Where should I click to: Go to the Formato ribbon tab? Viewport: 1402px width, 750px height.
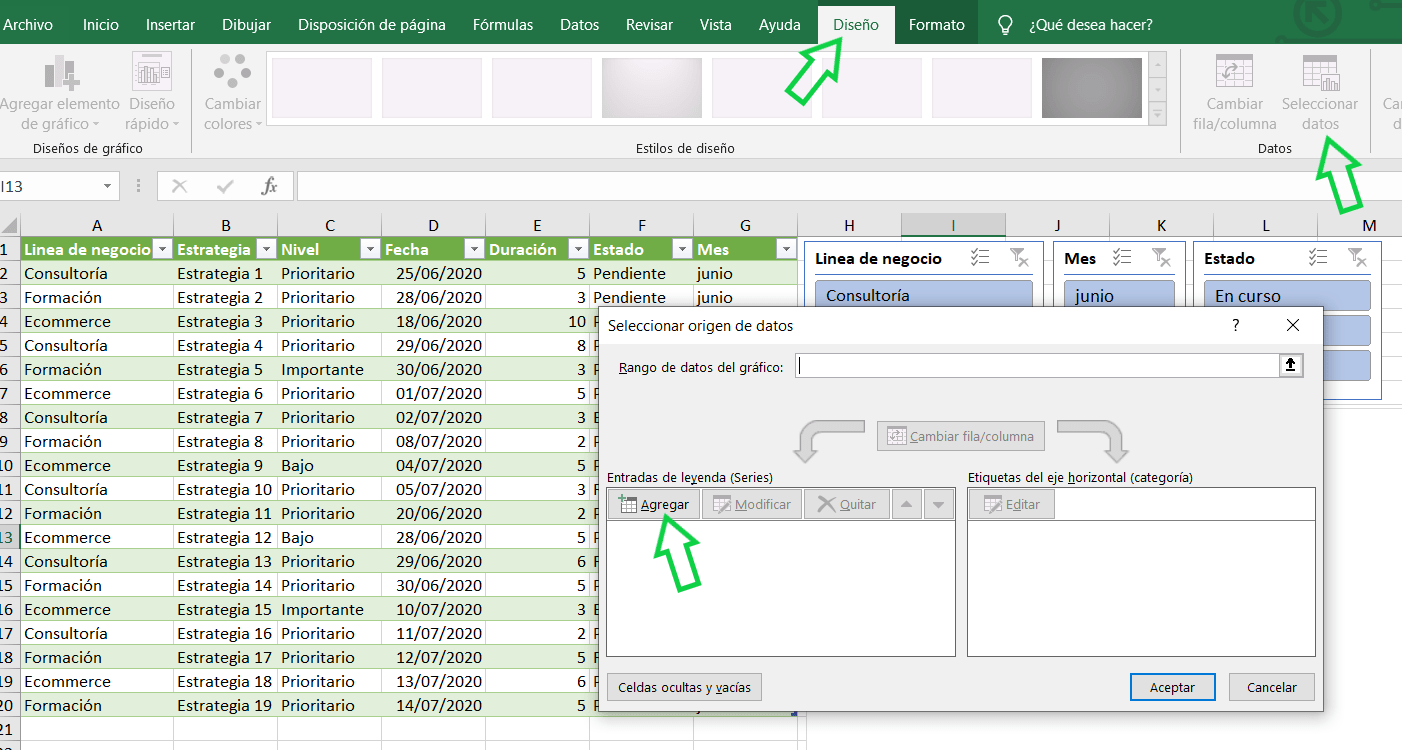pos(937,25)
